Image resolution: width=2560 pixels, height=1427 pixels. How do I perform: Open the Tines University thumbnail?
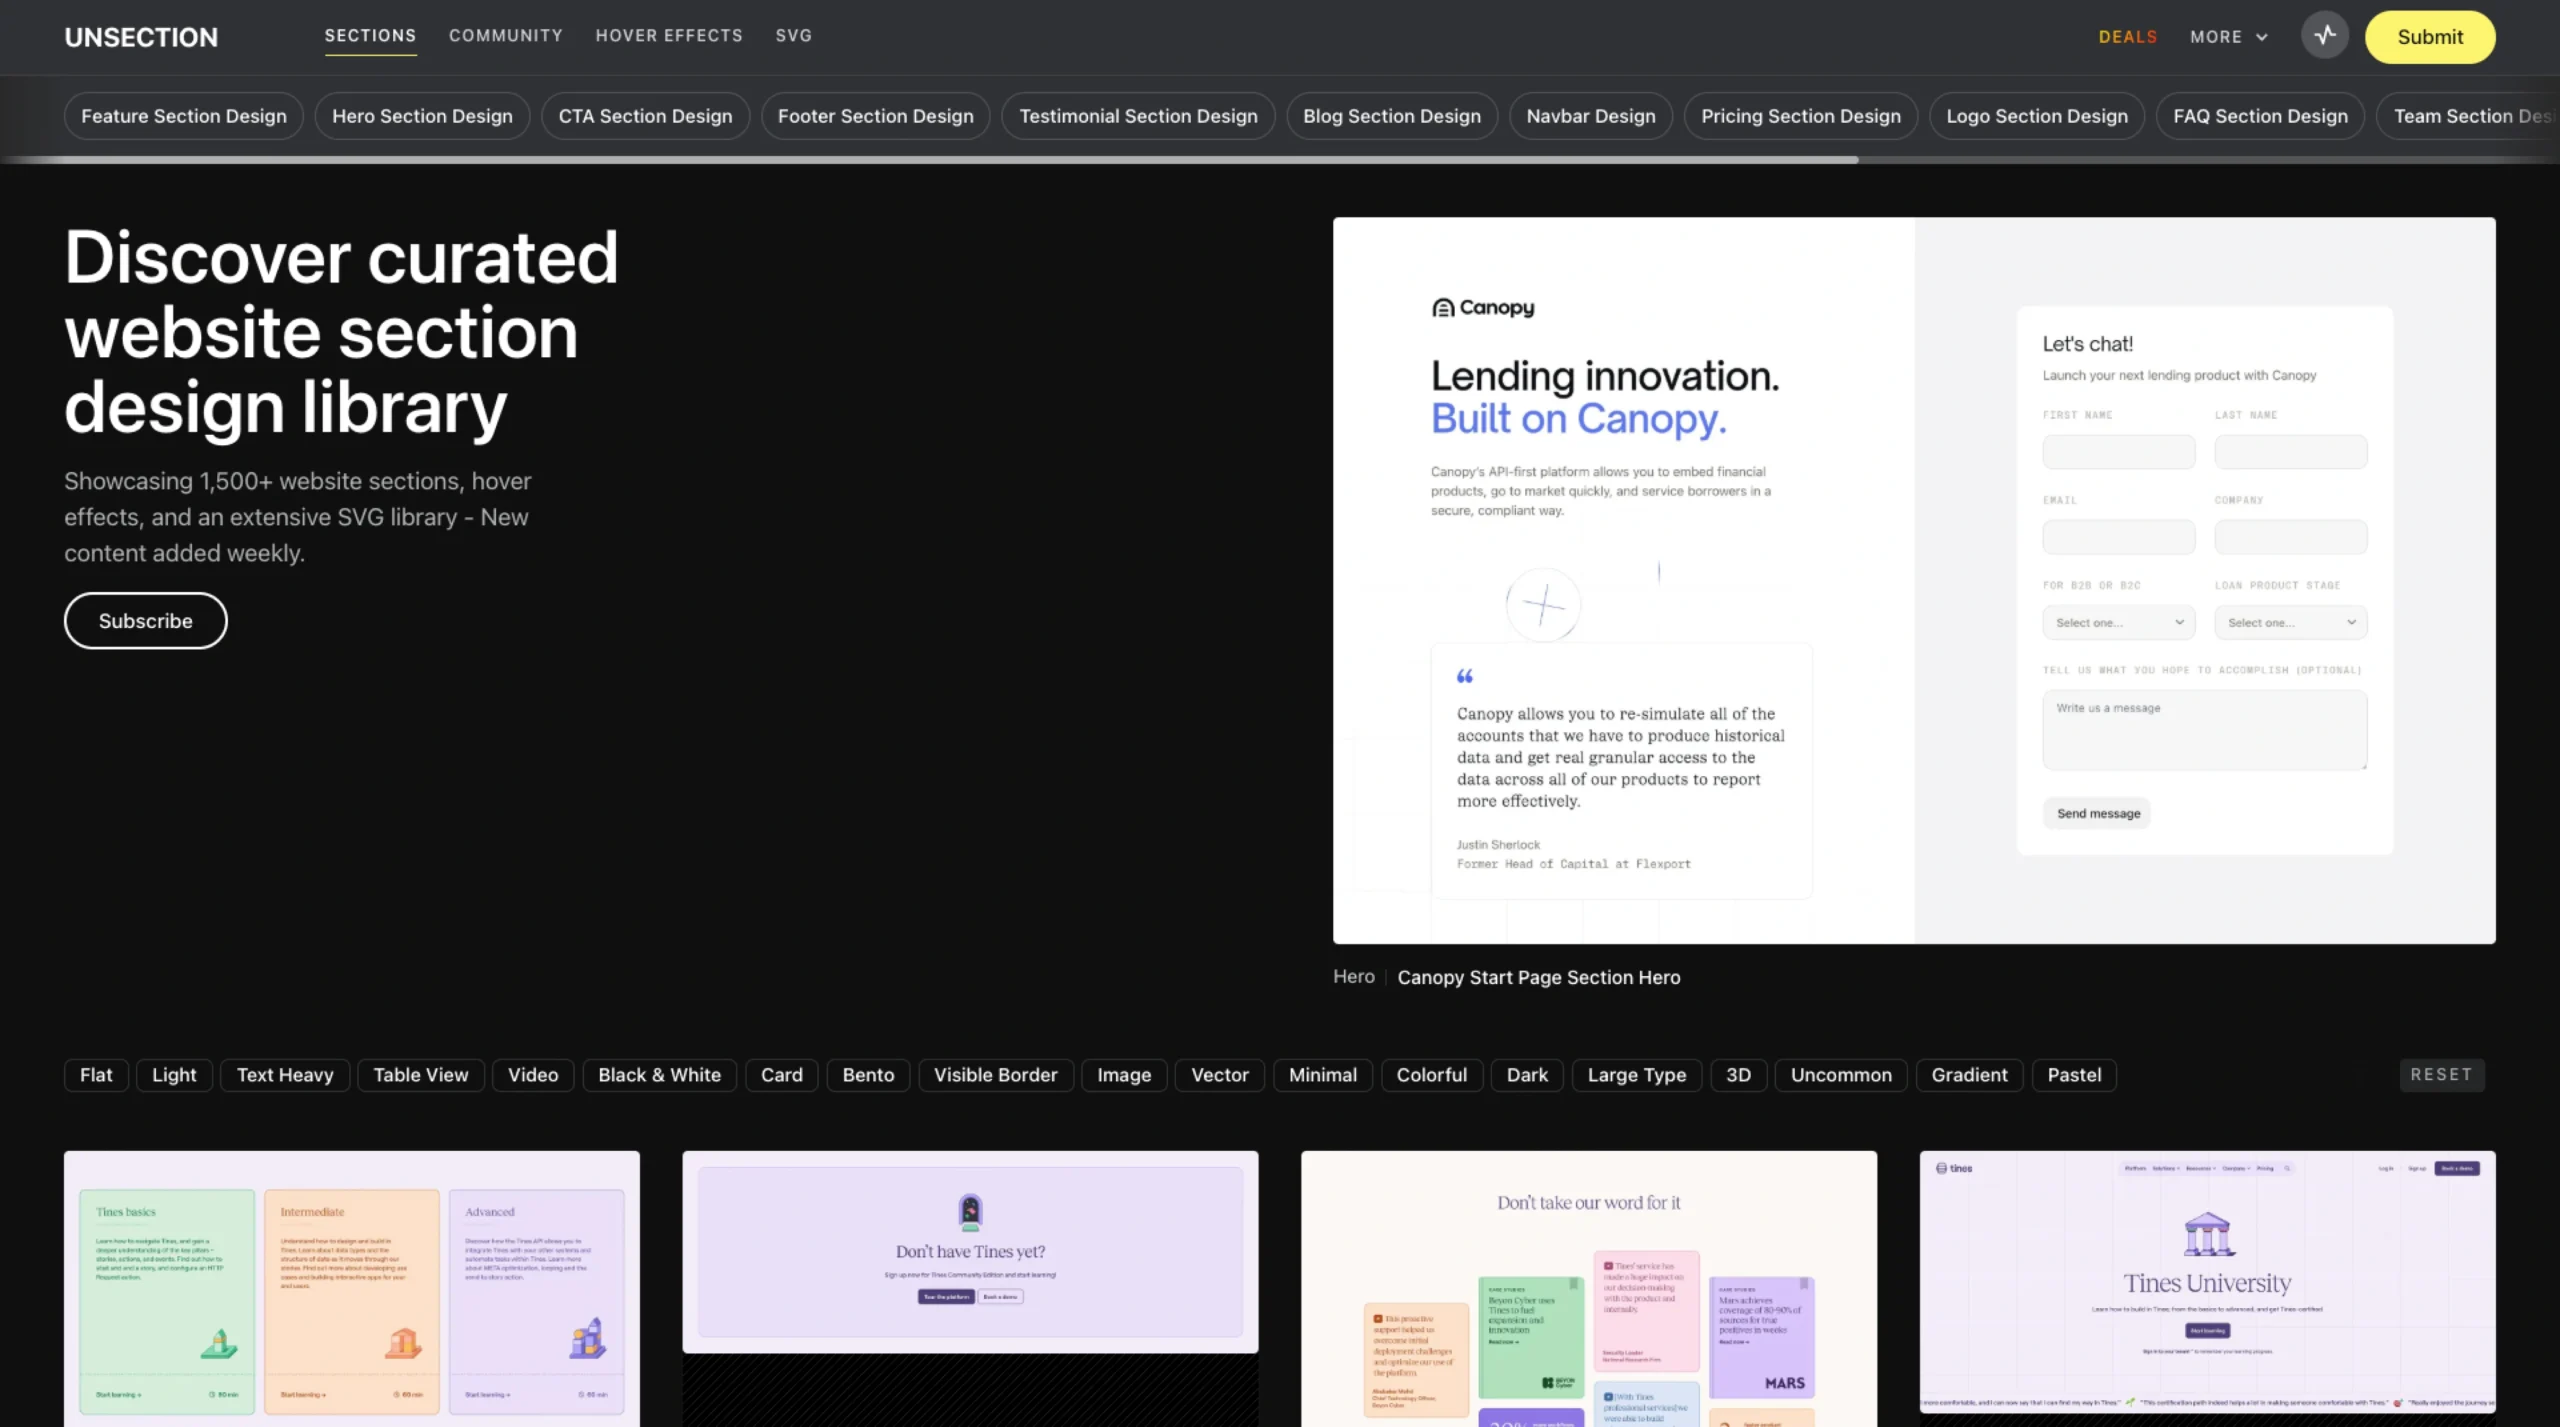pyautogui.click(x=2207, y=1281)
